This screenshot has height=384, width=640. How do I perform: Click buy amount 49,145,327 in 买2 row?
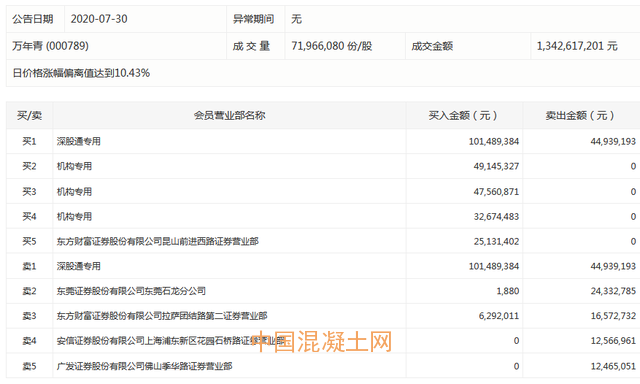coord(496,166)
